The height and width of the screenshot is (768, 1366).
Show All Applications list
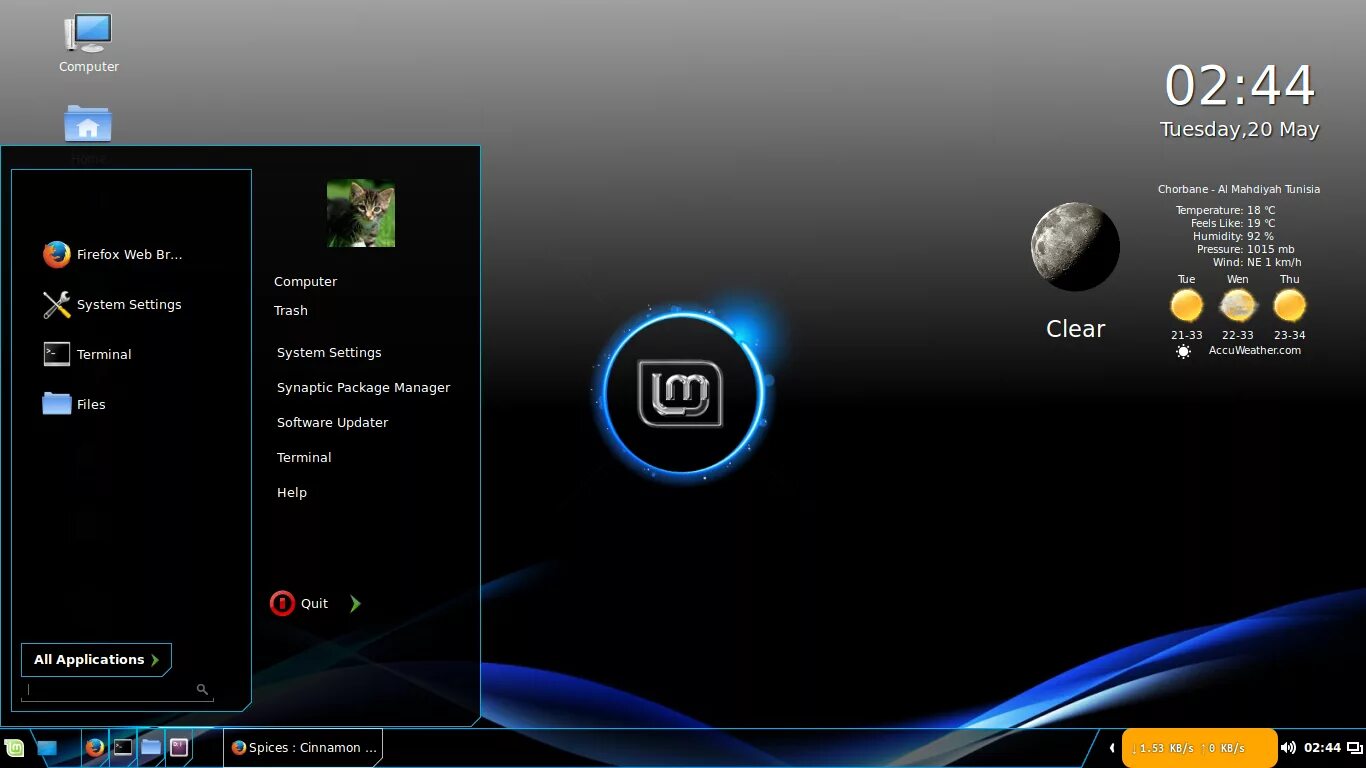pos(96,659)
